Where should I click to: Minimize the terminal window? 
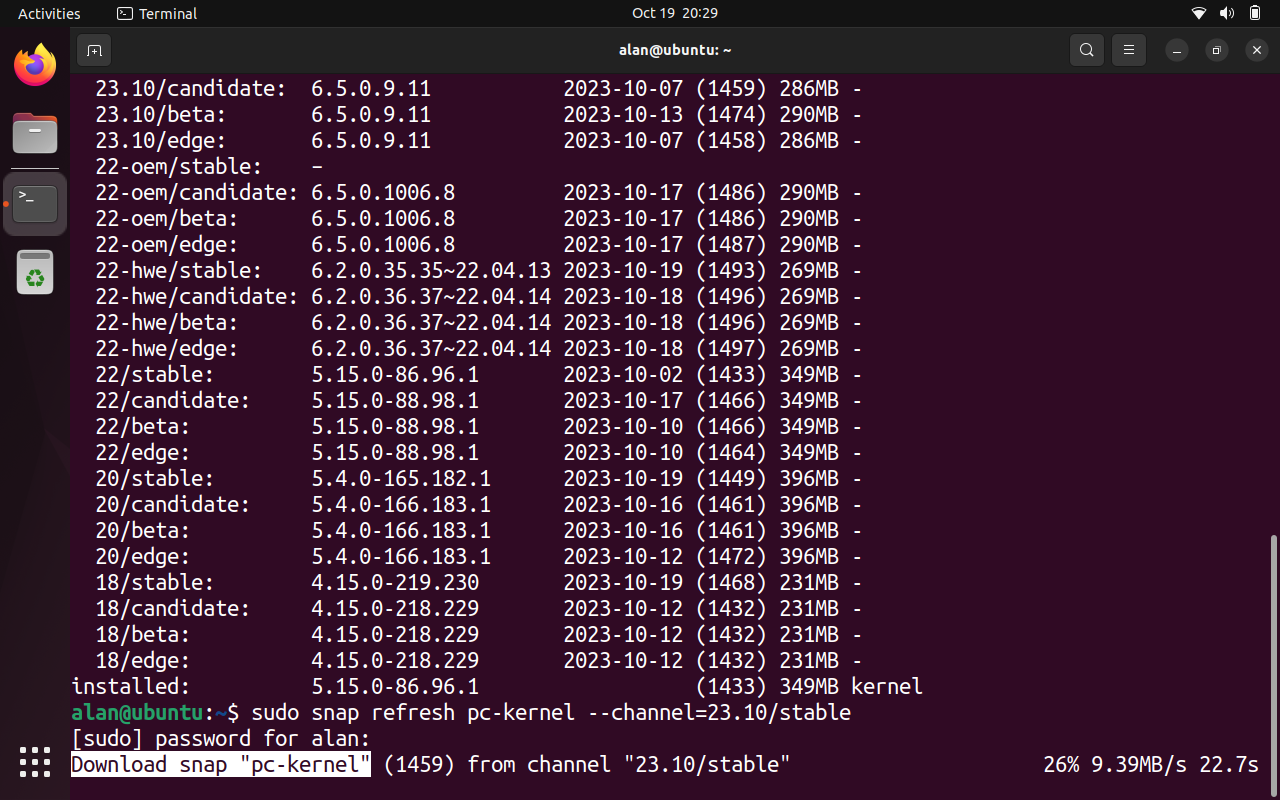(x=1178, y=50)
